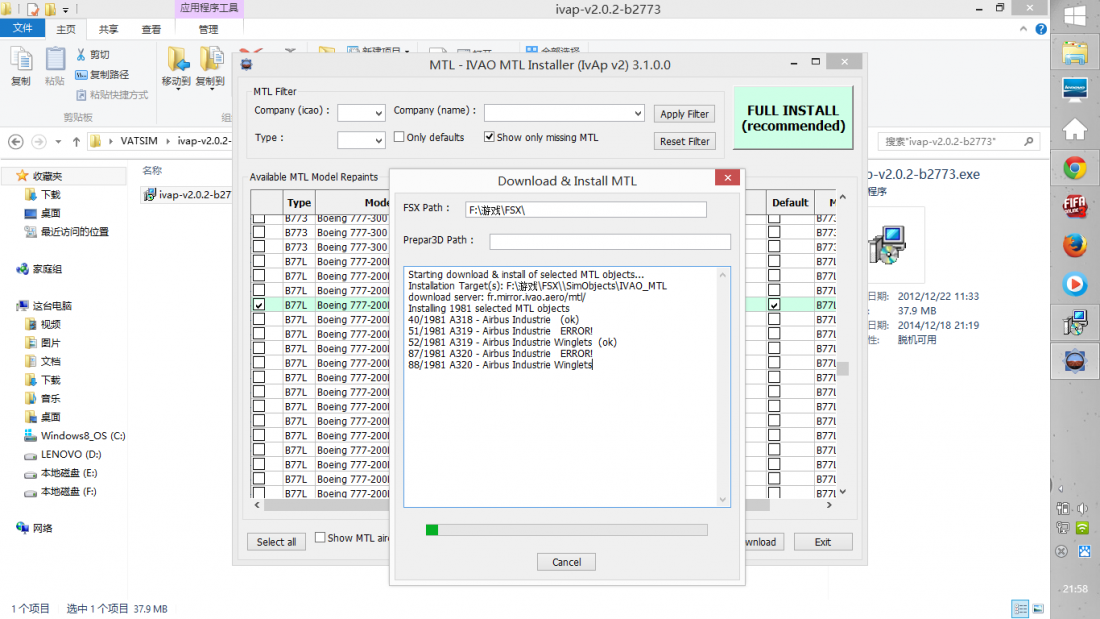The image size is (1100, 619).
Task: Open Google Chrome from the side taskbar
Action: [x=1075, y=168]
